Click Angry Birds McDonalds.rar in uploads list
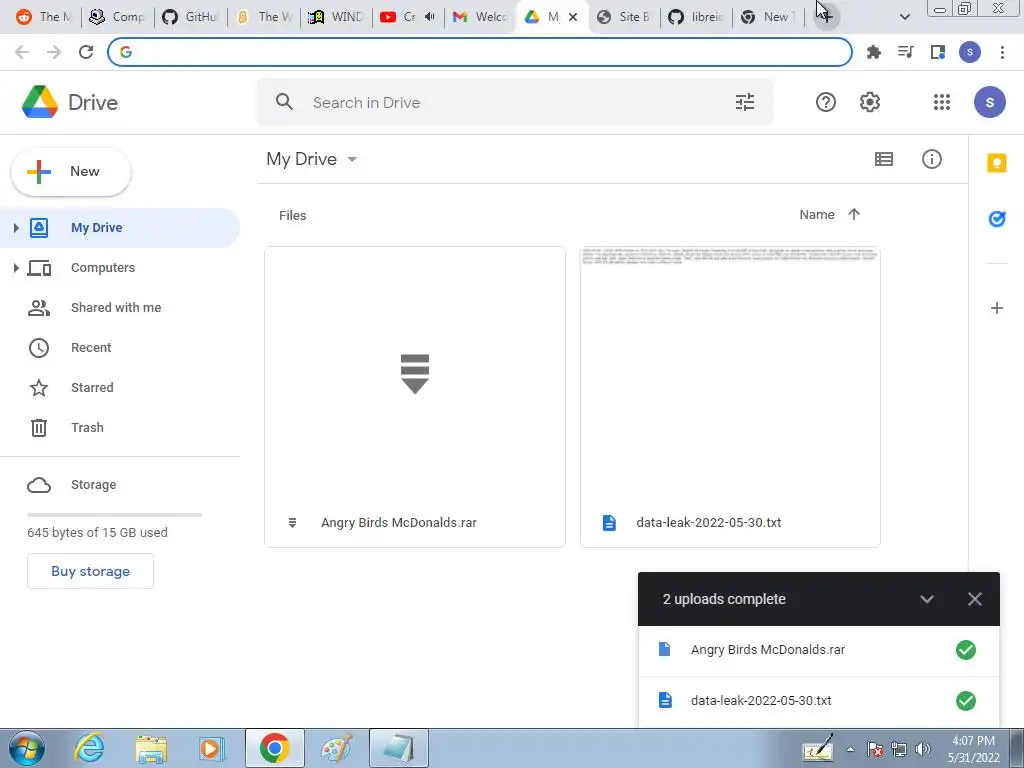The width and height of the screenshot is (1024, 768). point(818,650)
